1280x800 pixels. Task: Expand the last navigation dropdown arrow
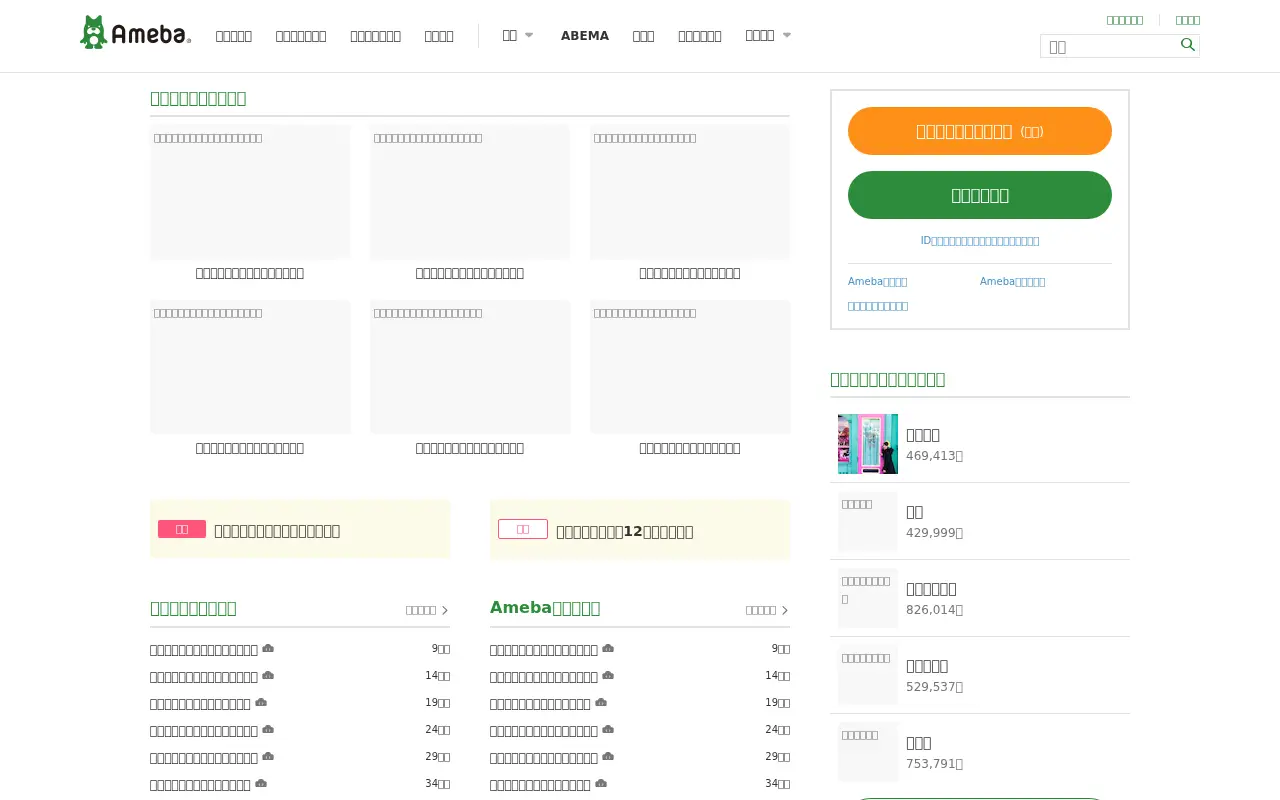coord(787,35)
